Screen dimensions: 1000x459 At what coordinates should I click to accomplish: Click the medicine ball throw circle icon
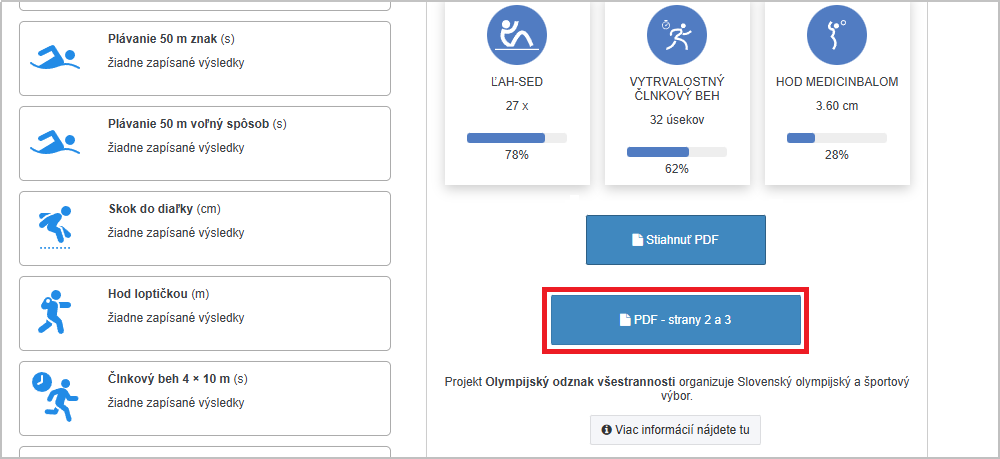pyautogui.click(x=836, y=35)
